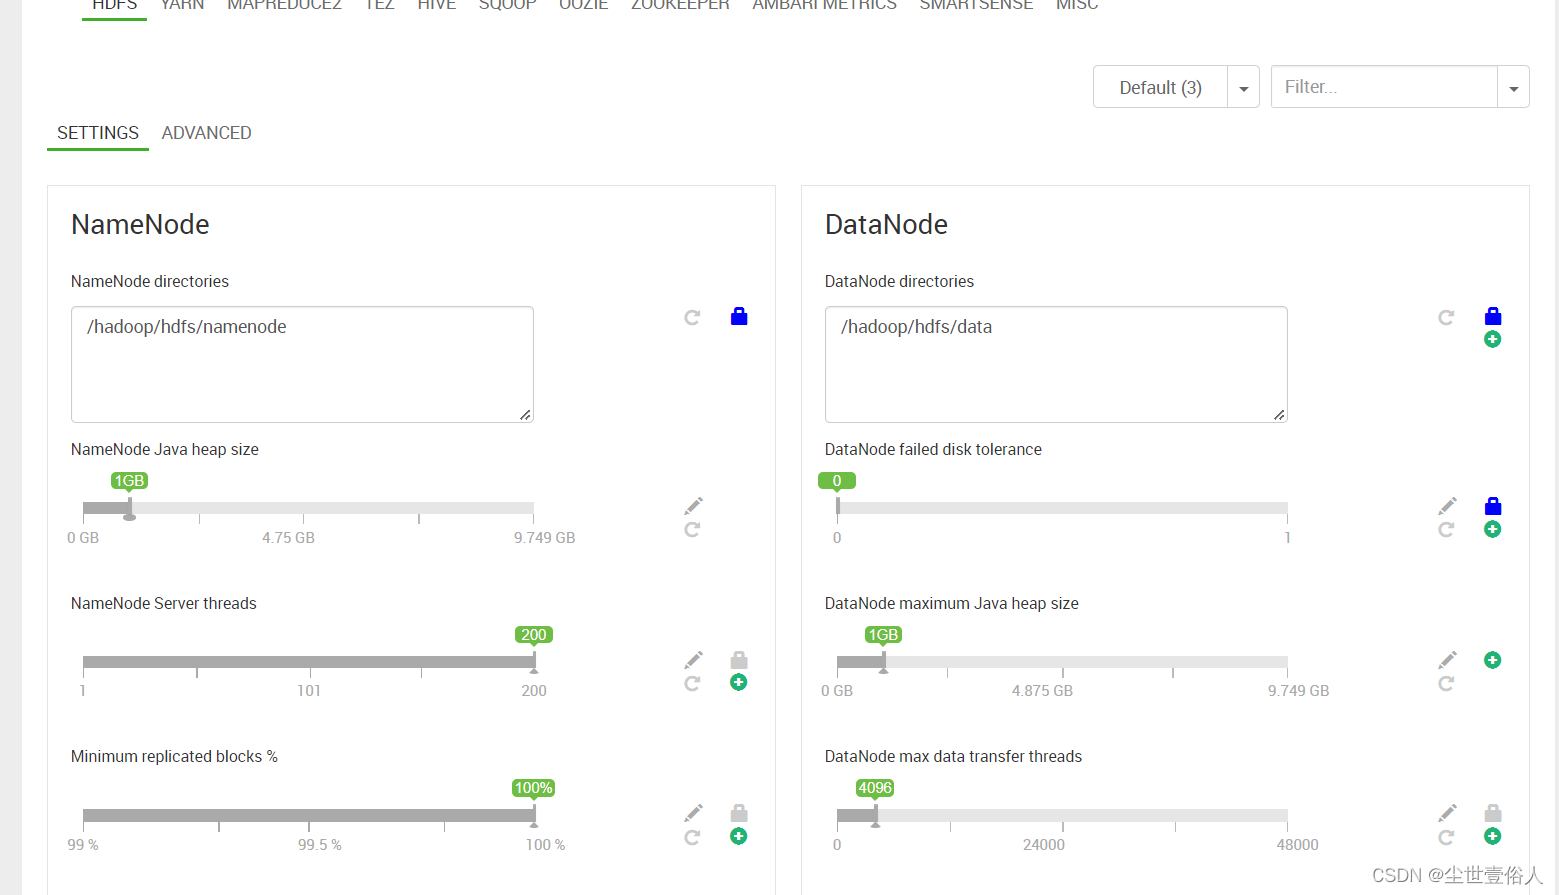The width and height of the screenshot is (1559, 895).
Task: Undo changes for DataNode directories
Action: [x=1446, y=317]
